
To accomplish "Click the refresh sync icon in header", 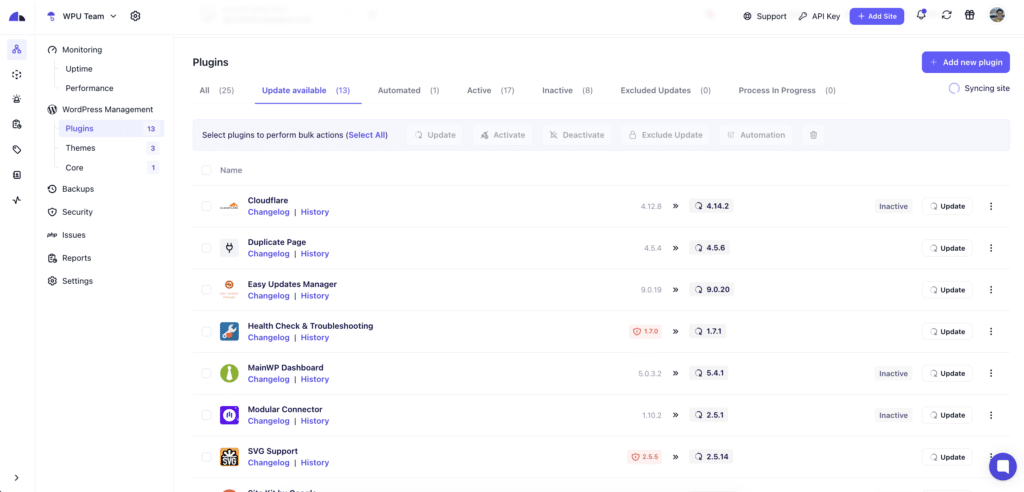I will pos(946,16).
